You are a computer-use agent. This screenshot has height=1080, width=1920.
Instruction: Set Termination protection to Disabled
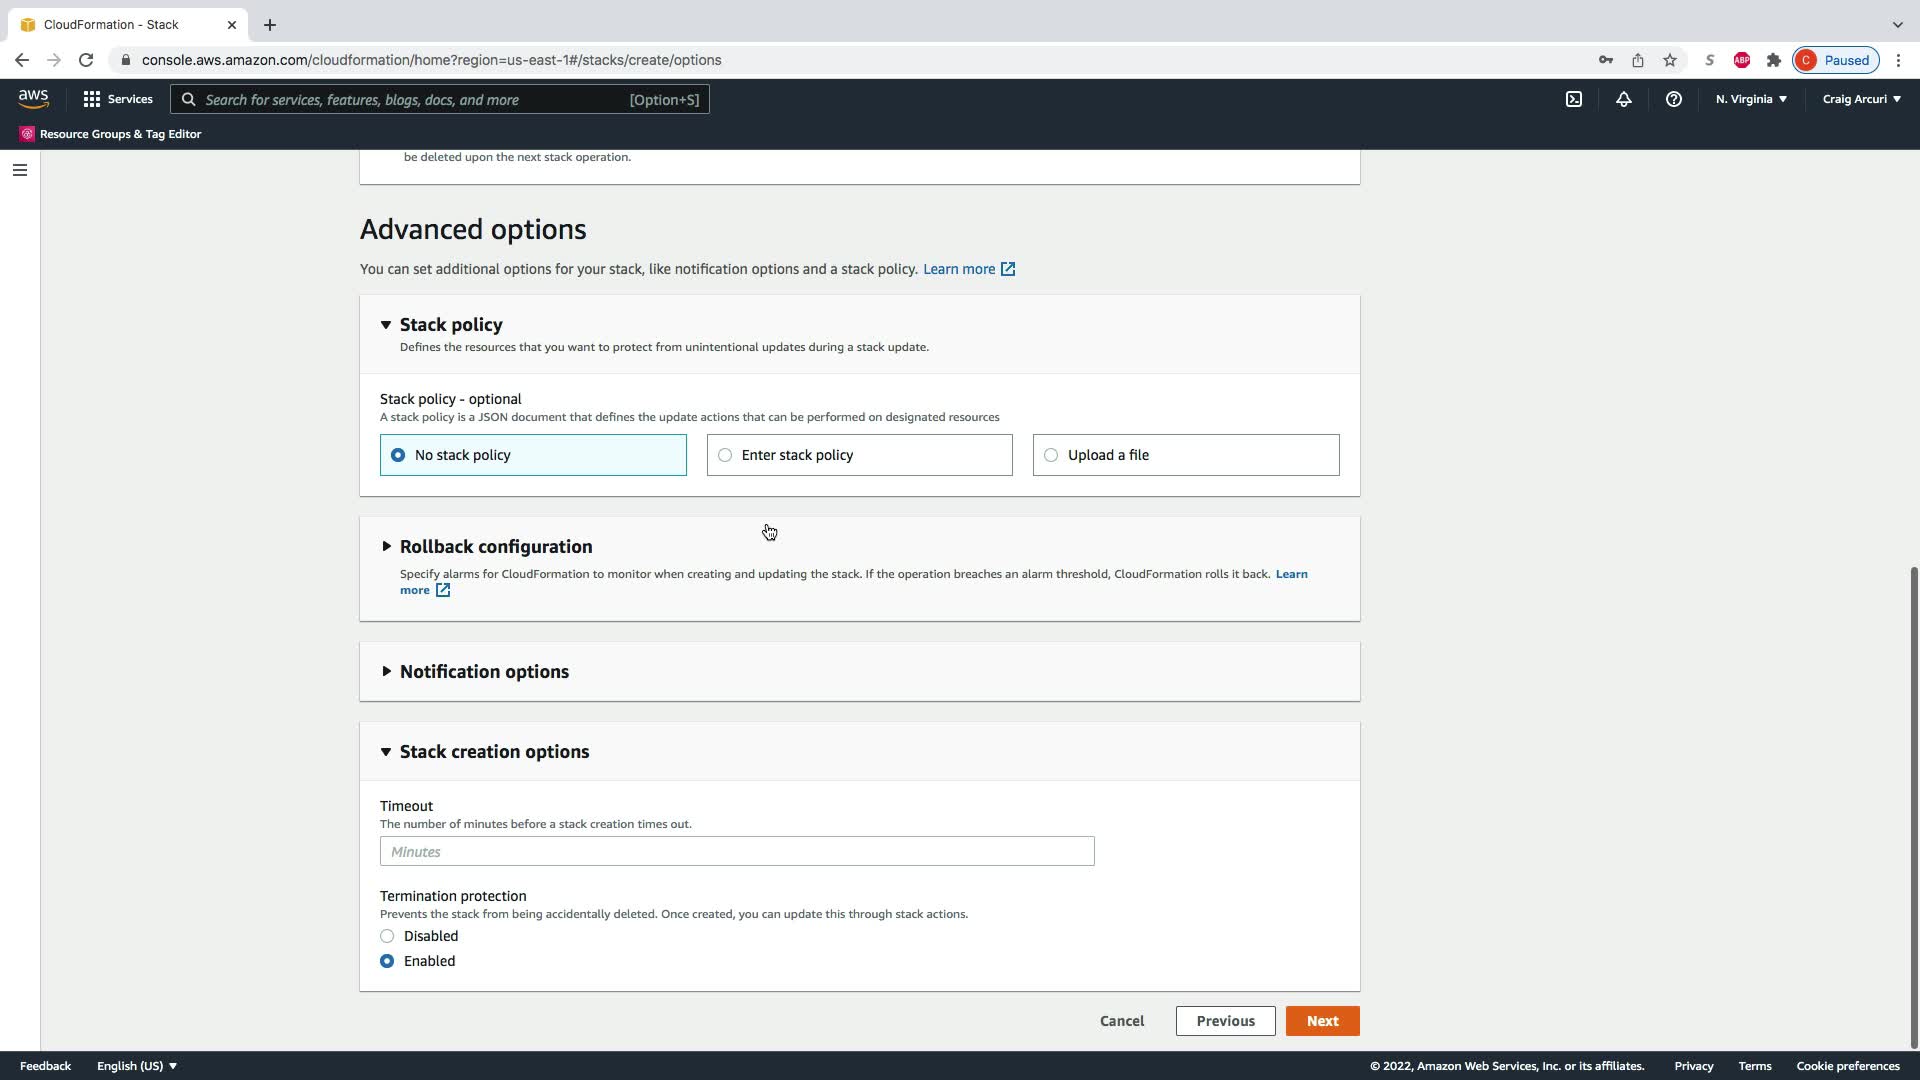[x=387, y=936]
